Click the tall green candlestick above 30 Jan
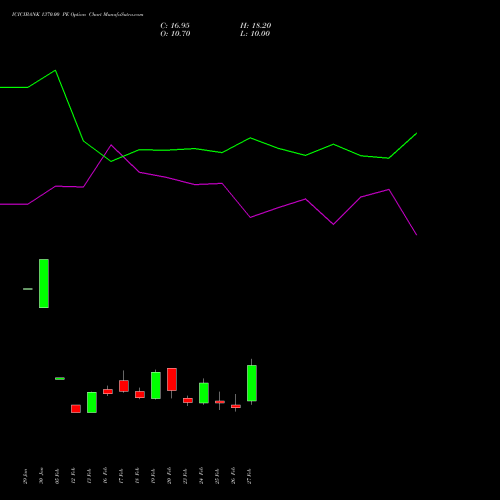 44,283
